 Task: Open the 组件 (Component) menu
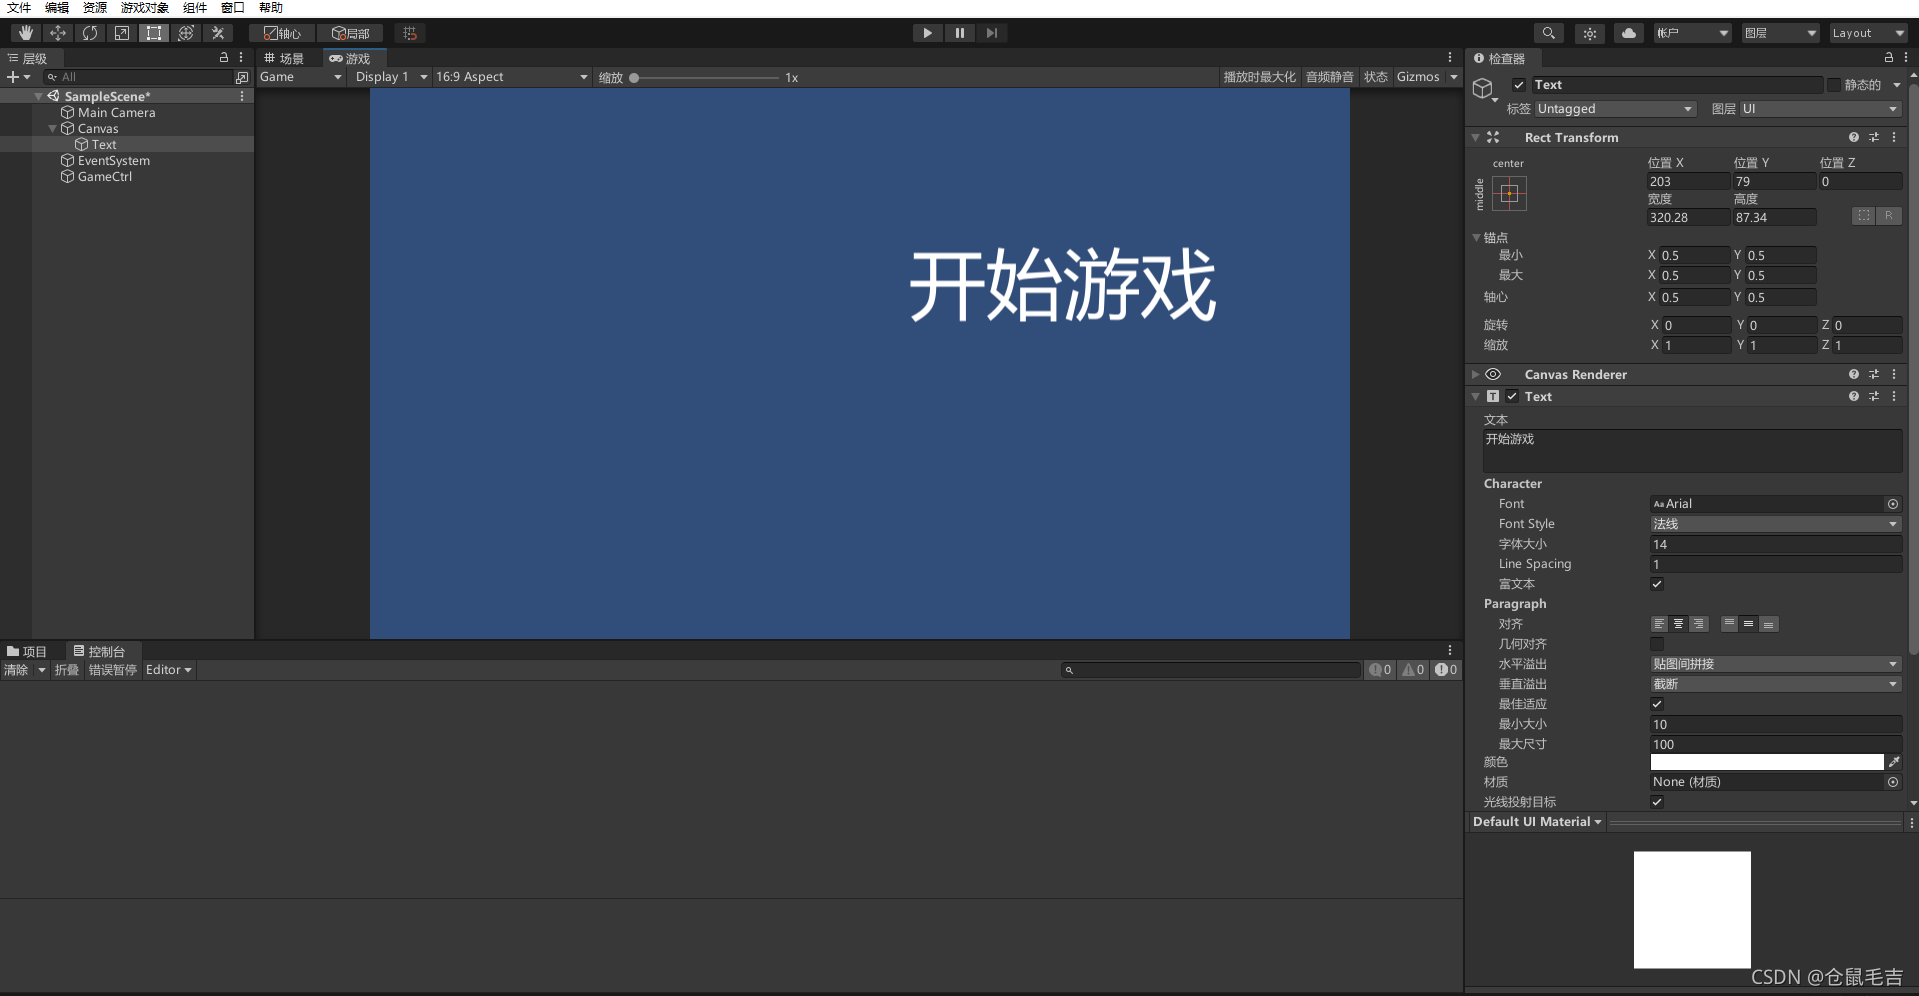pyautogui.click(x=195, y=8)
